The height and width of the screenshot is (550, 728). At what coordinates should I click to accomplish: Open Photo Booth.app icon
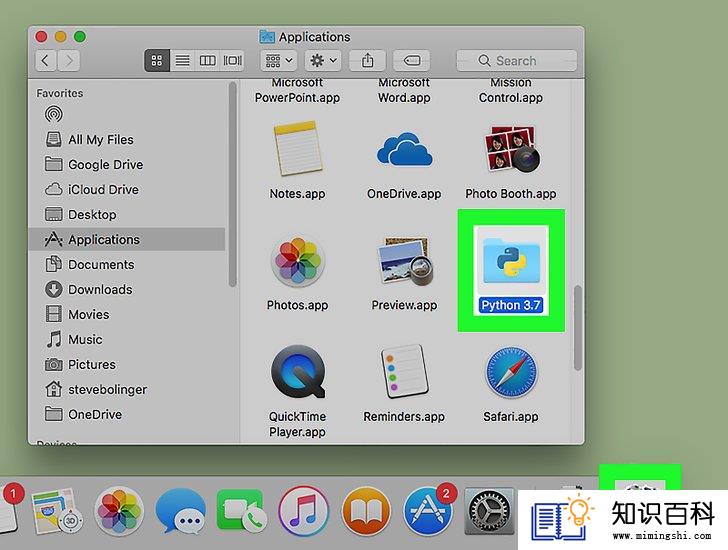511,149
